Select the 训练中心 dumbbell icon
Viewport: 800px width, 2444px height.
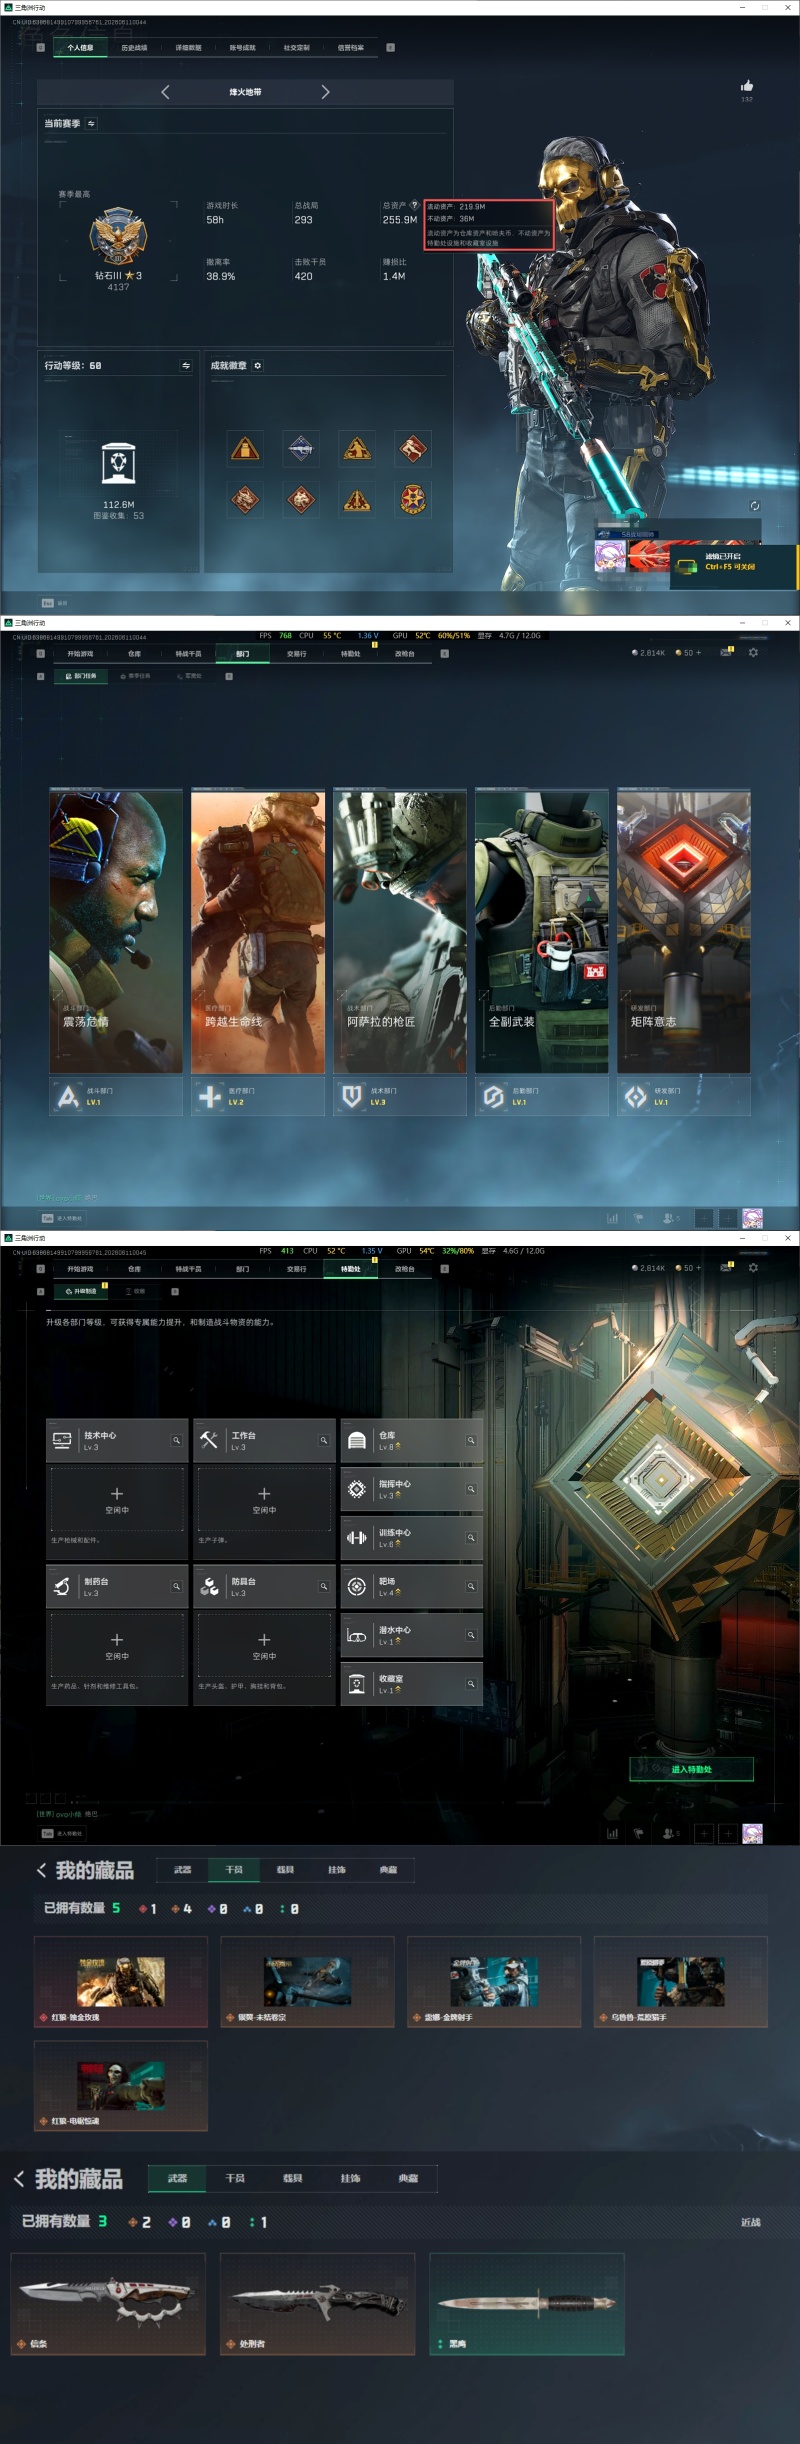[x=357, y=1538]
